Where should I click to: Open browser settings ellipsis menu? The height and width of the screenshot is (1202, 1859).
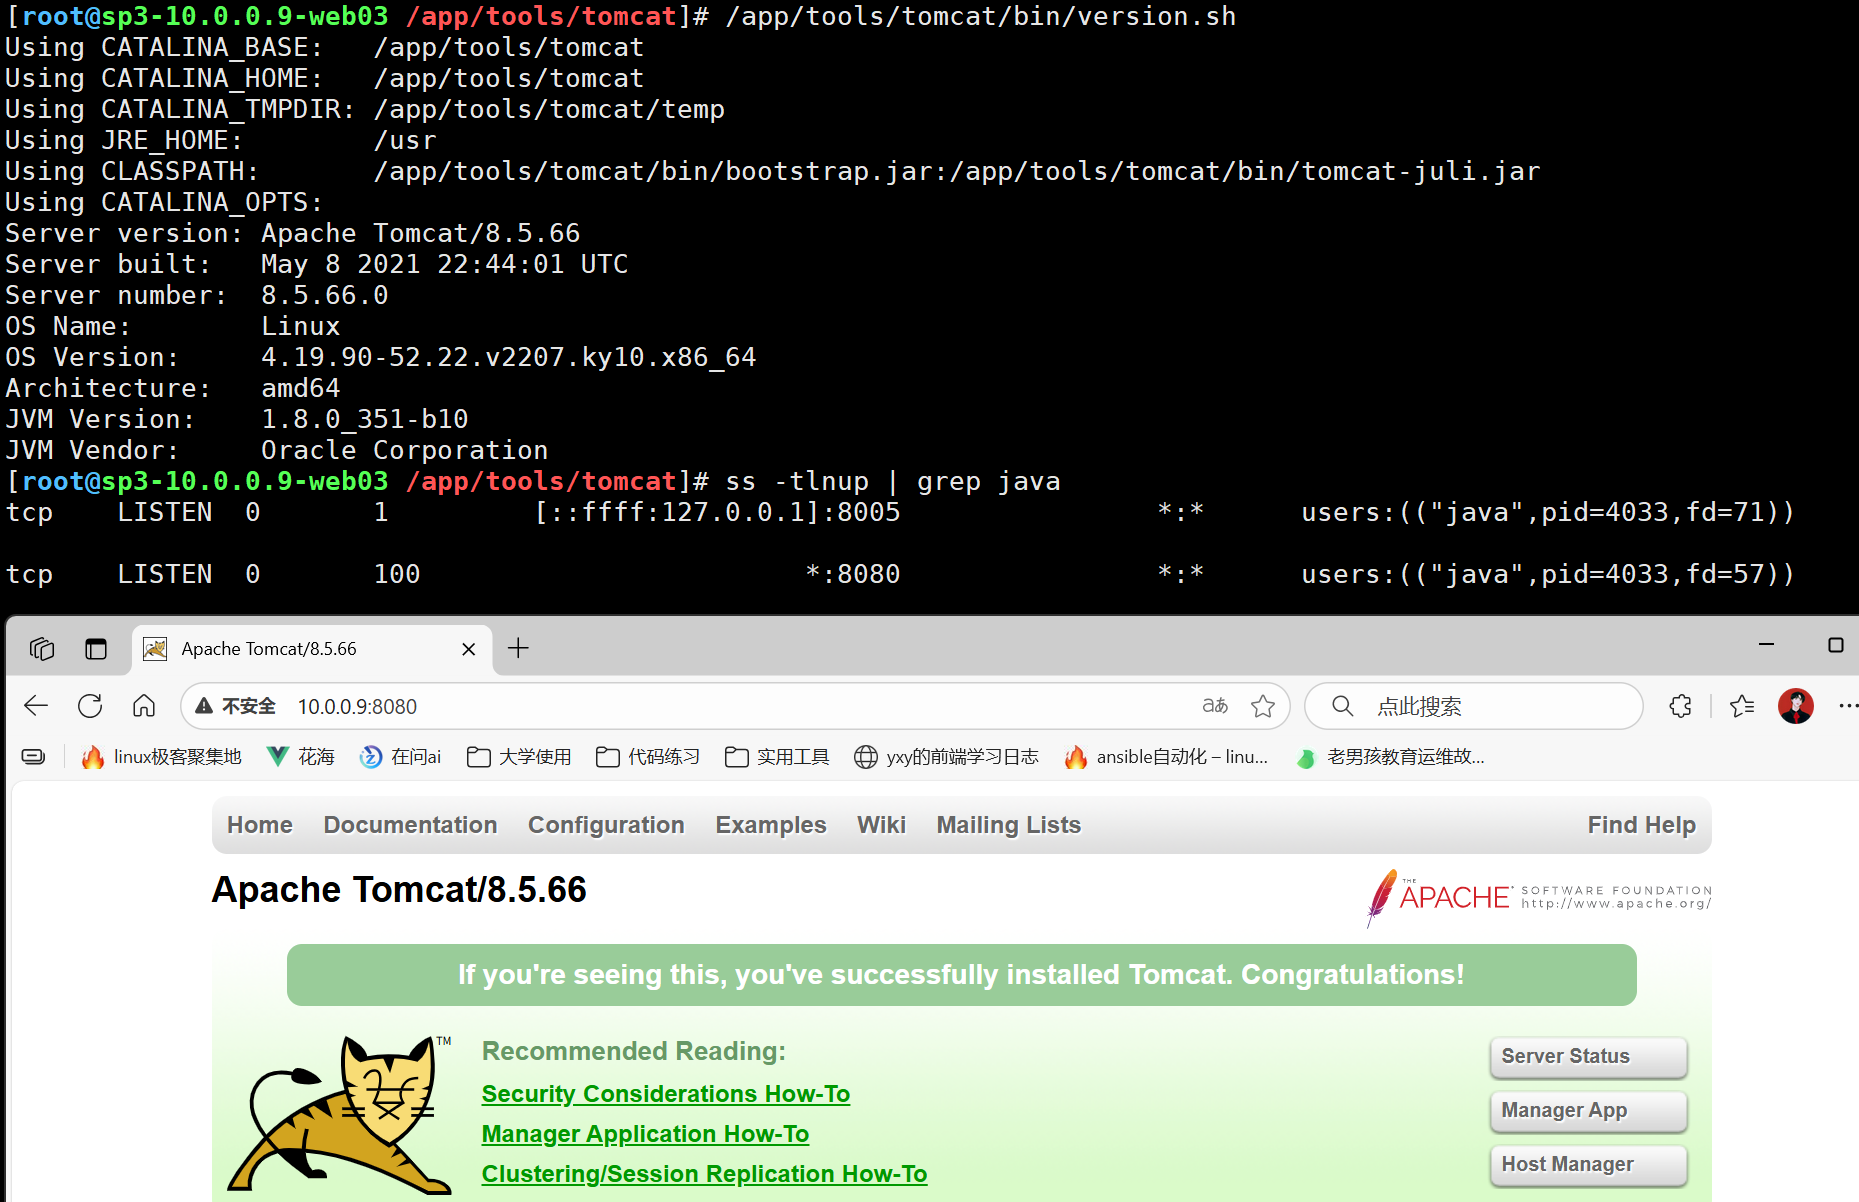point(1848,706)
